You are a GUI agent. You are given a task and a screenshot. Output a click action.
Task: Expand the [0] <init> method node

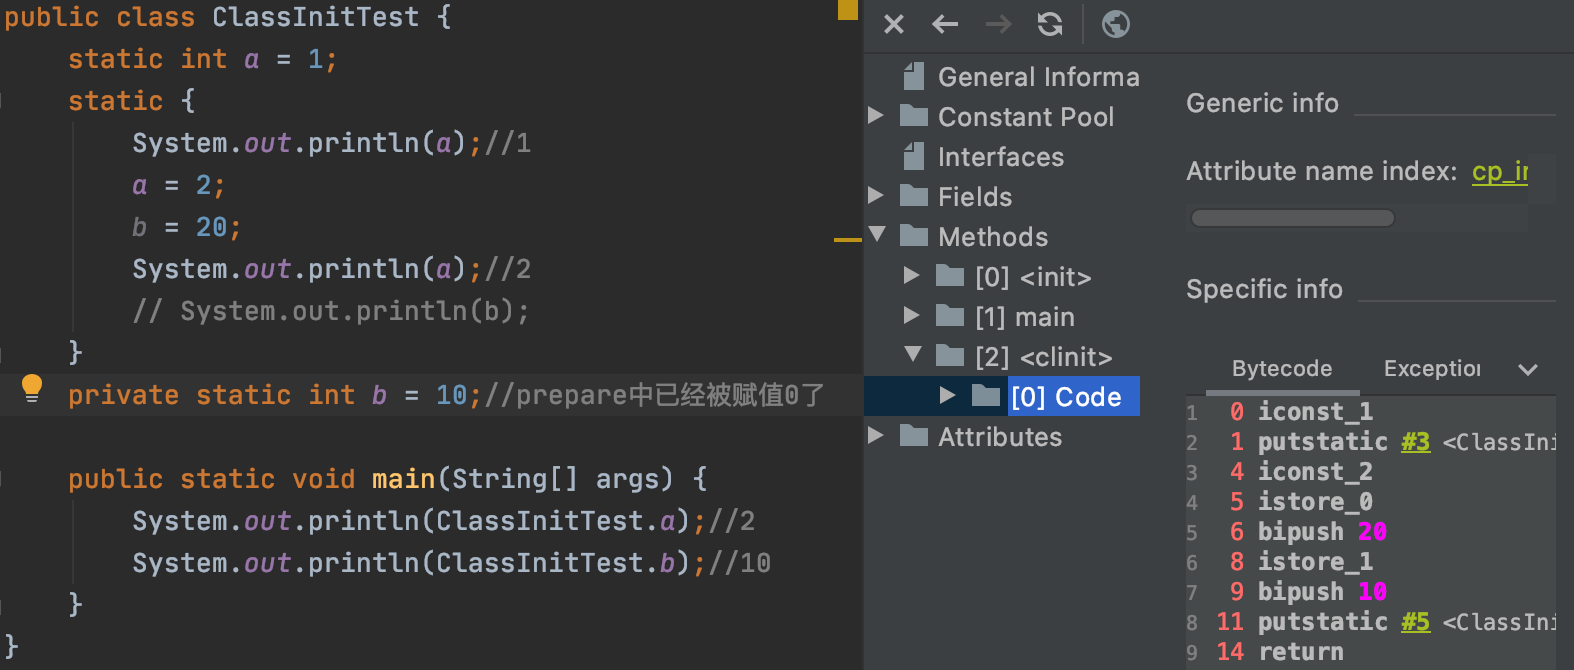point(911,276)
